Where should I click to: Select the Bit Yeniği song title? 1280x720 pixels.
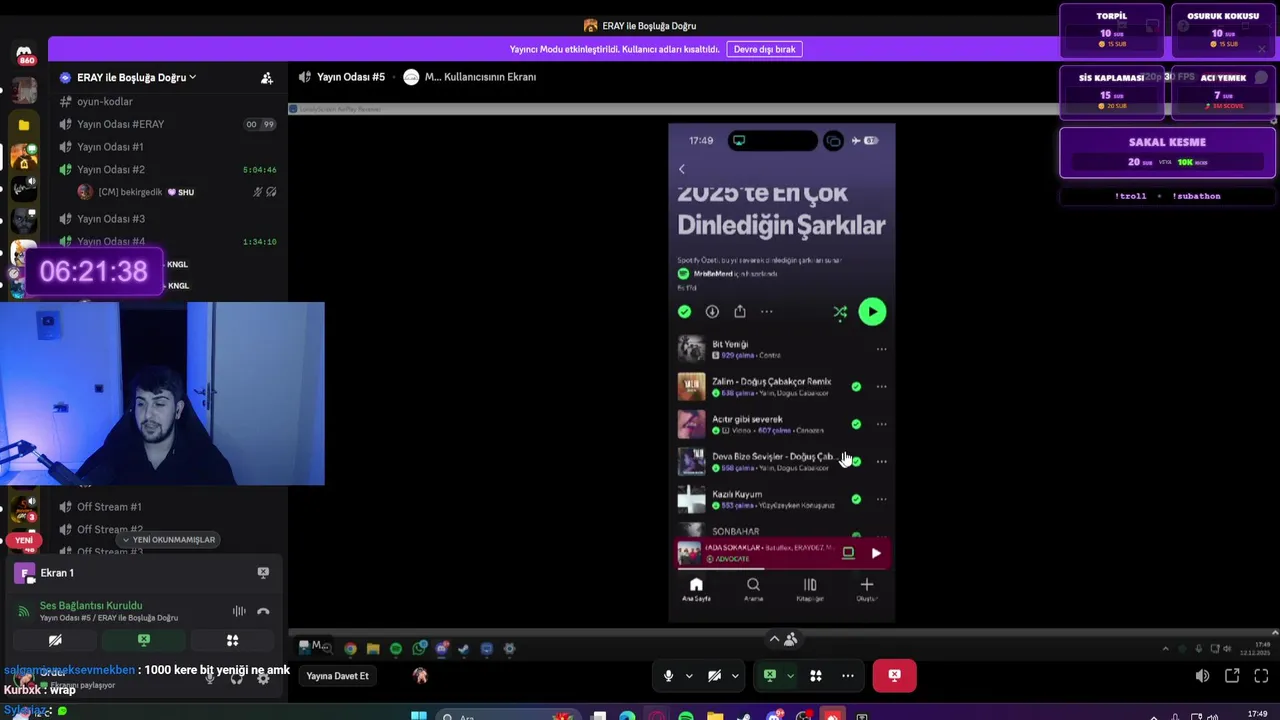[x=730, y=344]
